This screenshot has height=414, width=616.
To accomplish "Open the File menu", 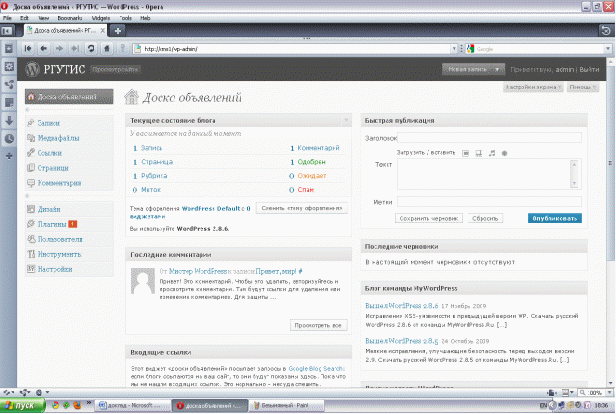I will (x=7, y=18).
